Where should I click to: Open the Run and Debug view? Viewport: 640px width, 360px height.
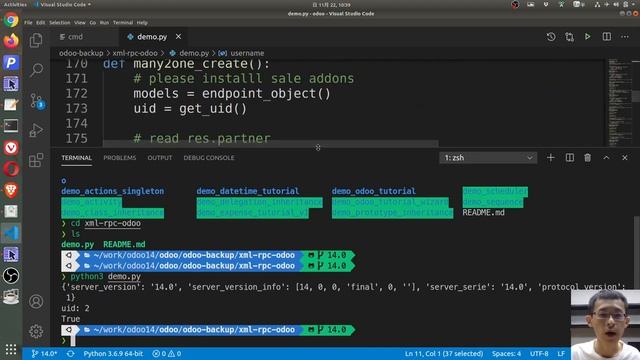click(36, 130)
